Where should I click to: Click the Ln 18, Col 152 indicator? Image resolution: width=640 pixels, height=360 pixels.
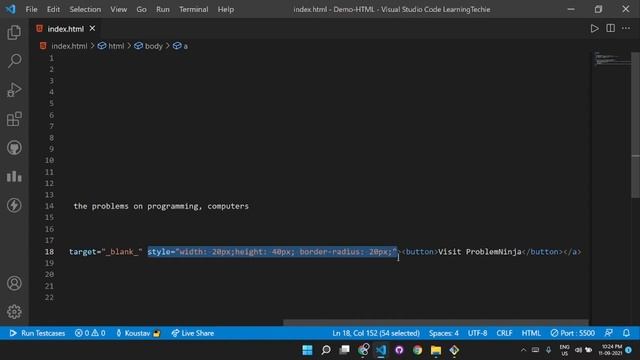point(376,333)
